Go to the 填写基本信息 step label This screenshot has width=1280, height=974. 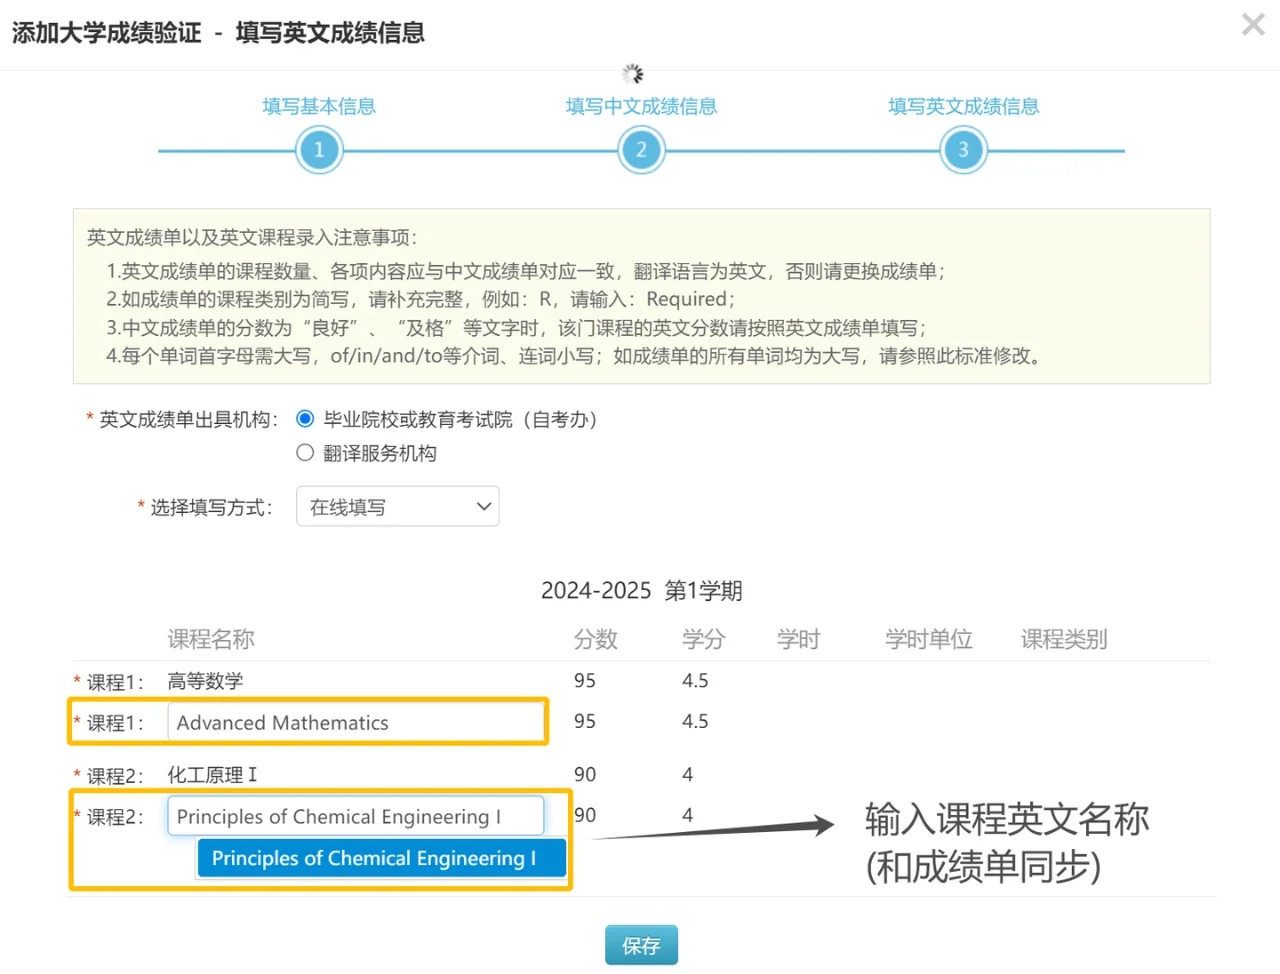[x=319, y=106]
